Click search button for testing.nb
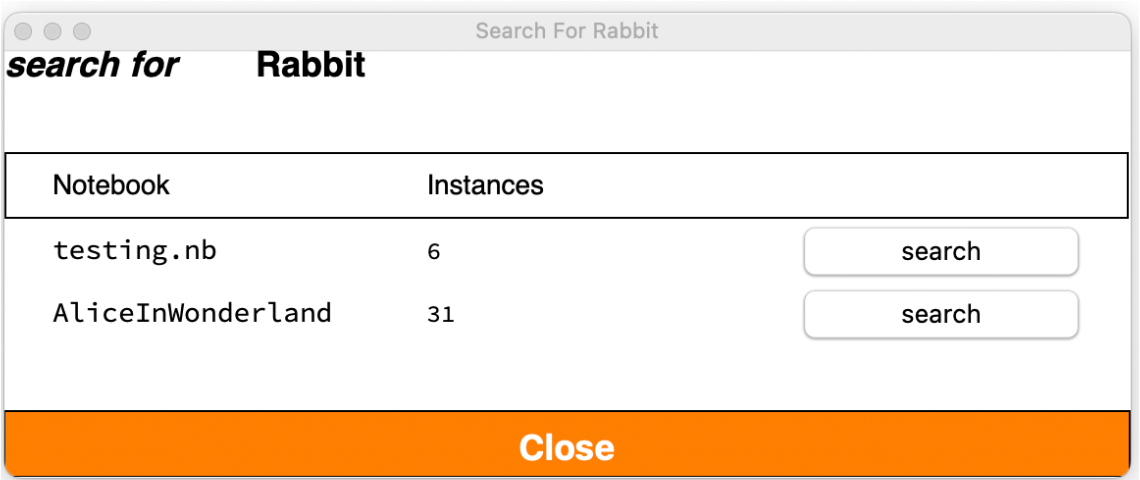This screenshot has width=1140, height=480. coord(940,251)
